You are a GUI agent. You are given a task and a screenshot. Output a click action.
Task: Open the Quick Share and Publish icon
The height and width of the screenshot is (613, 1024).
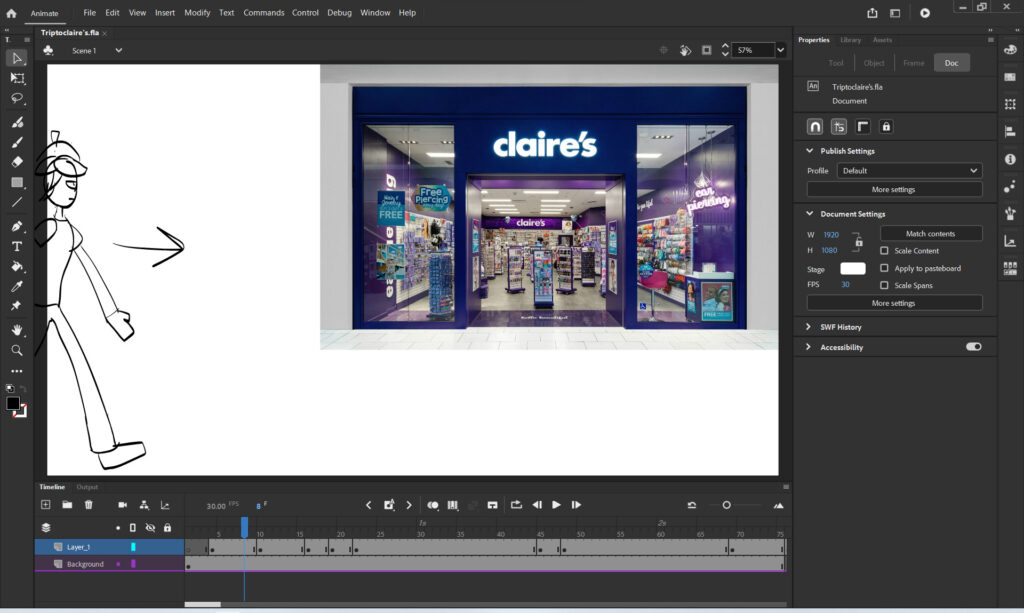coord(872,12)
